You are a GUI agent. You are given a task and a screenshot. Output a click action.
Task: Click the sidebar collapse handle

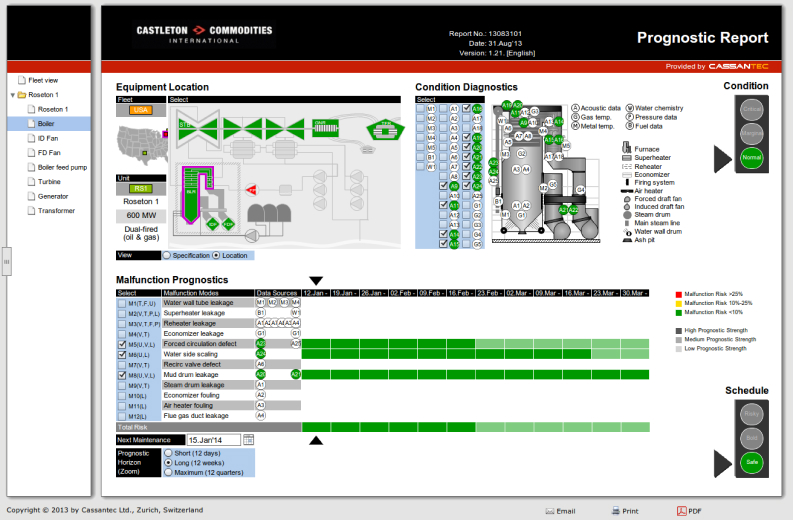point(7,262)
